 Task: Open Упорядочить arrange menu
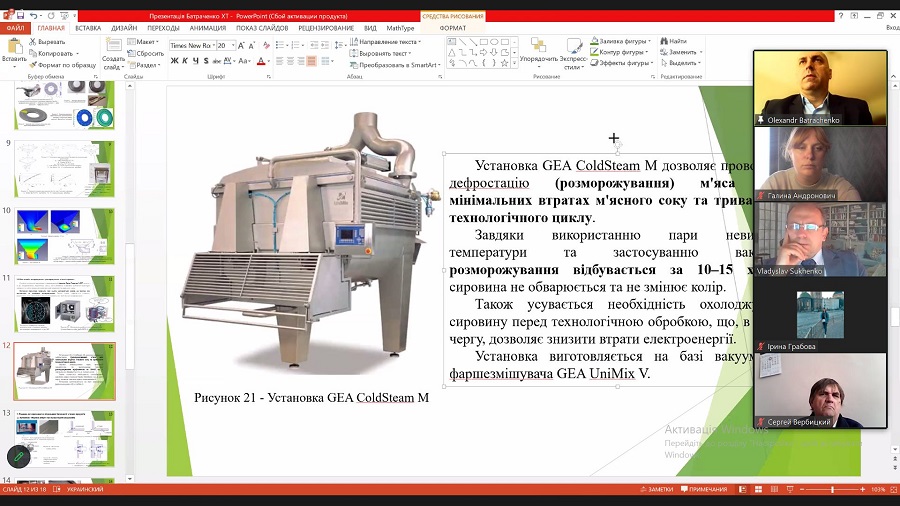[x=538, y=53]
